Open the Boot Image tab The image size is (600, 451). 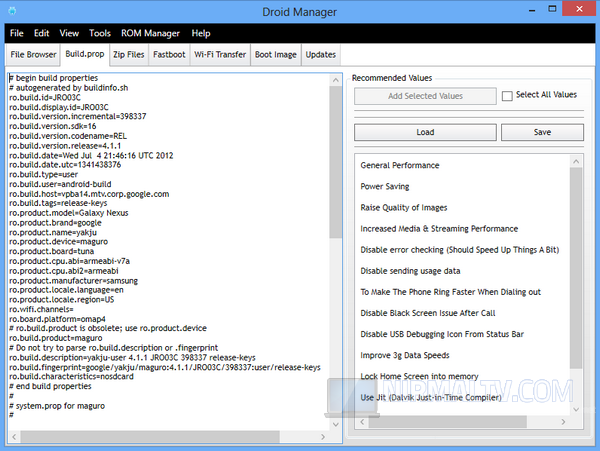(276, 55)
